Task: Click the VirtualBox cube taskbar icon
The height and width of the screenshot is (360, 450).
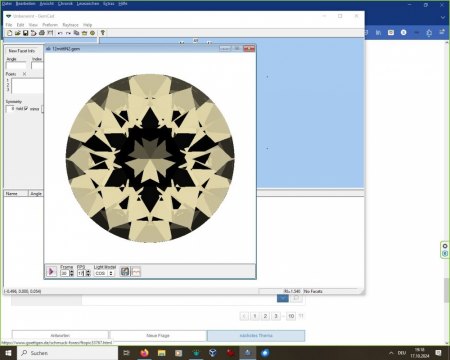Action: (213, 353)
